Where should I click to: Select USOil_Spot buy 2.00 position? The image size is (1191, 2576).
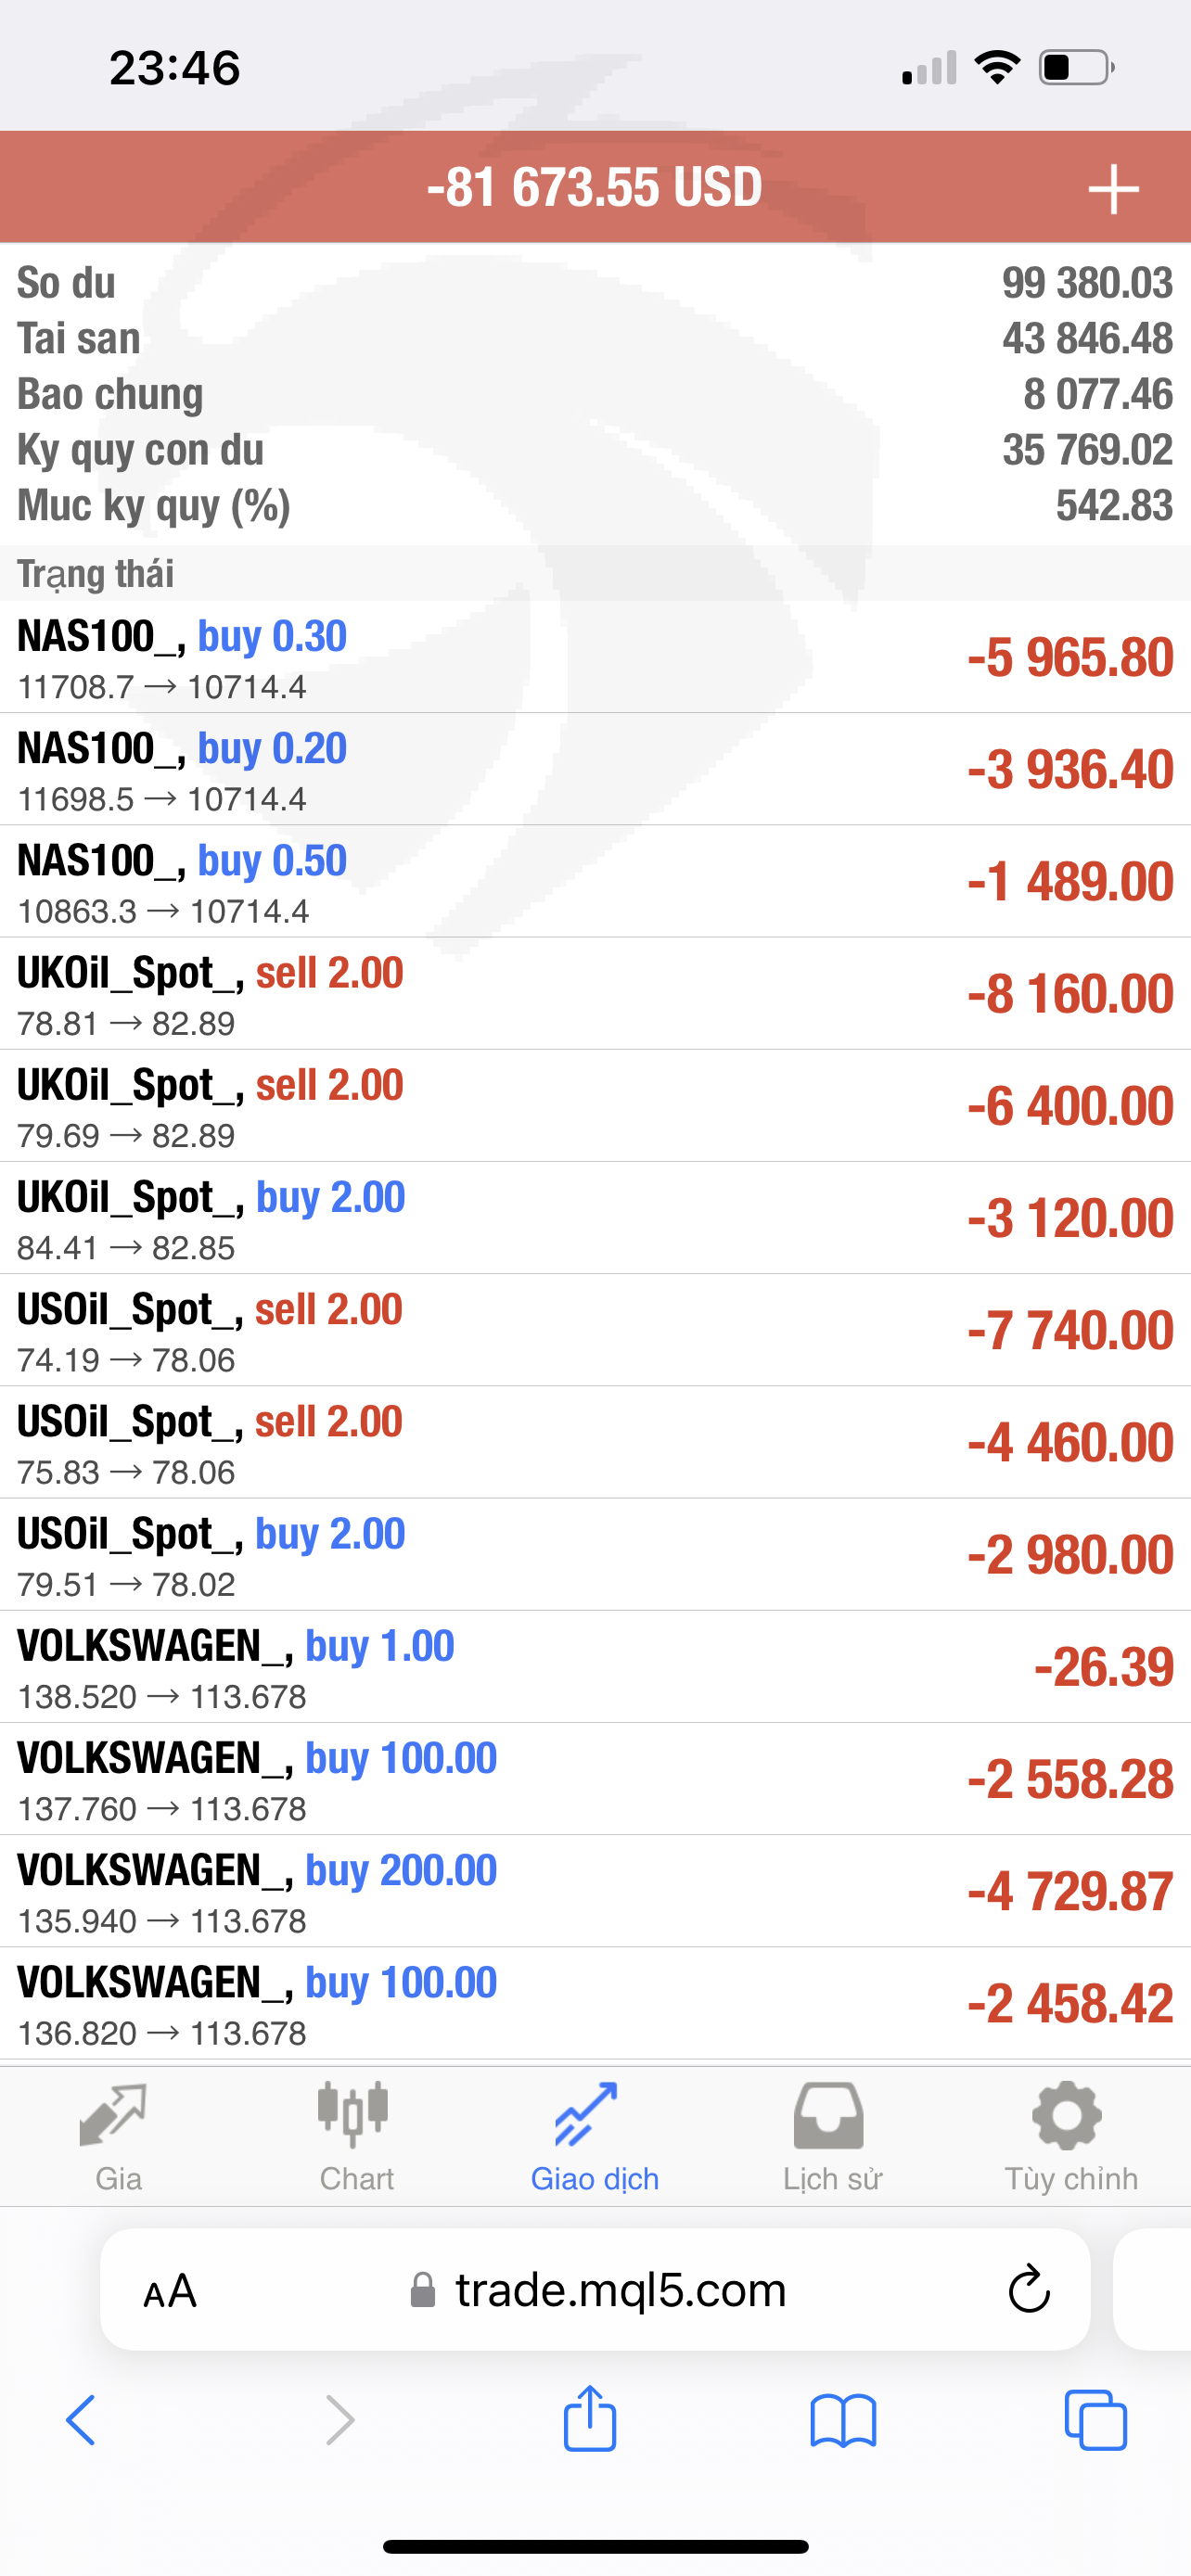[x=595, y=1555]
